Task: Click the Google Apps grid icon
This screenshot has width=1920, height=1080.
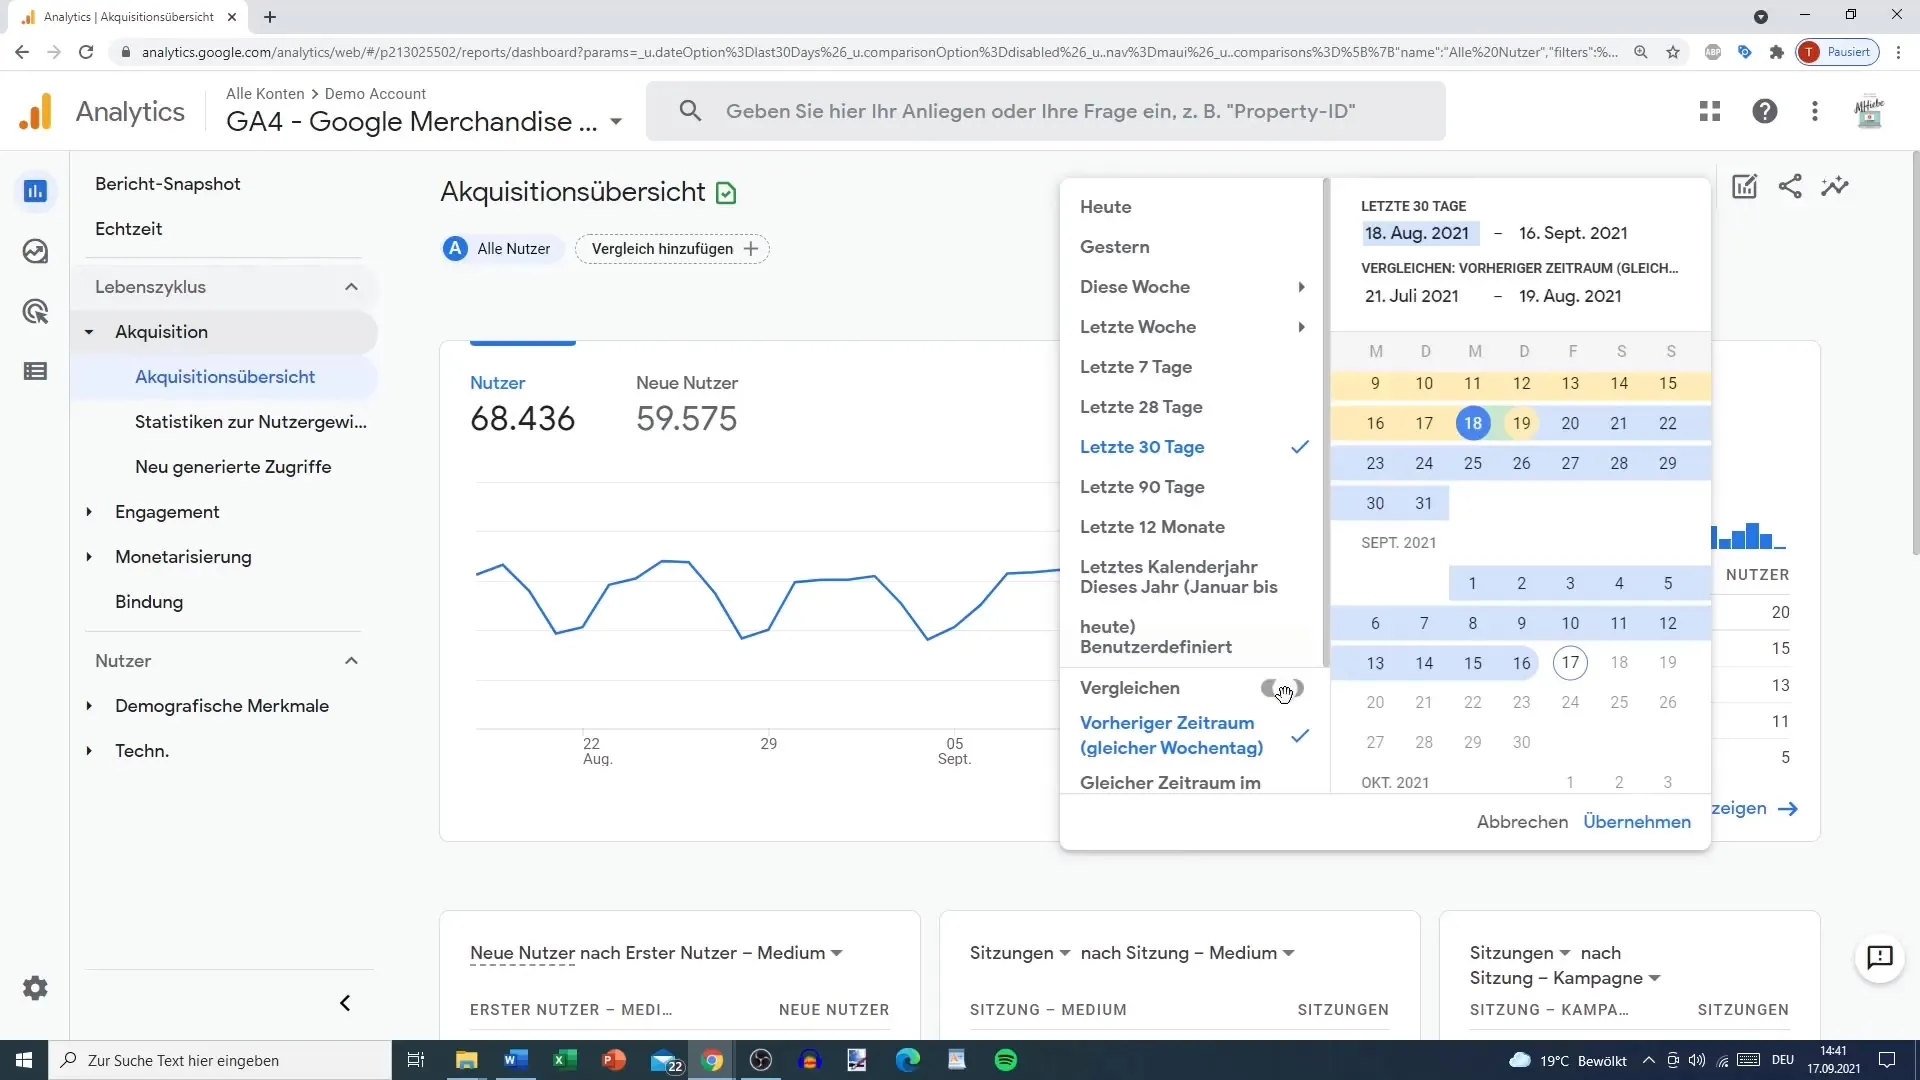Action: click(1709, 111)
